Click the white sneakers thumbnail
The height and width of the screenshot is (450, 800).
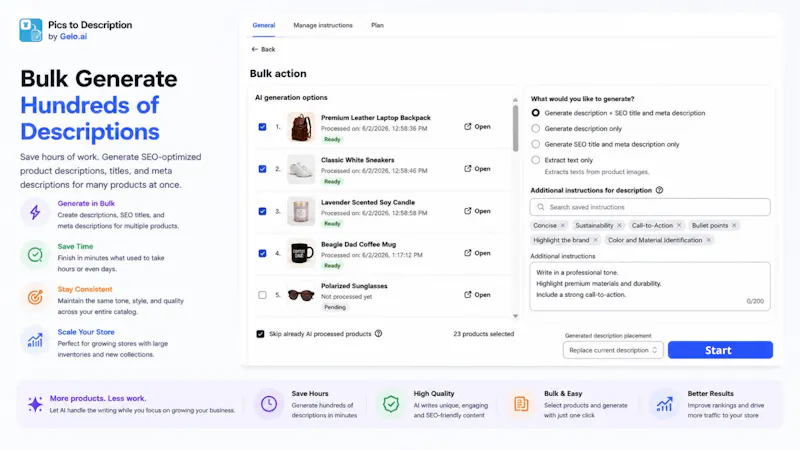[x=301, y=169]
